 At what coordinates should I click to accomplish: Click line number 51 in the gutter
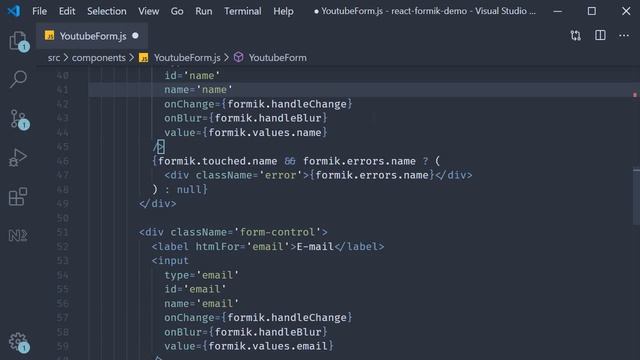pyautogui.click(x=62, y=232)
